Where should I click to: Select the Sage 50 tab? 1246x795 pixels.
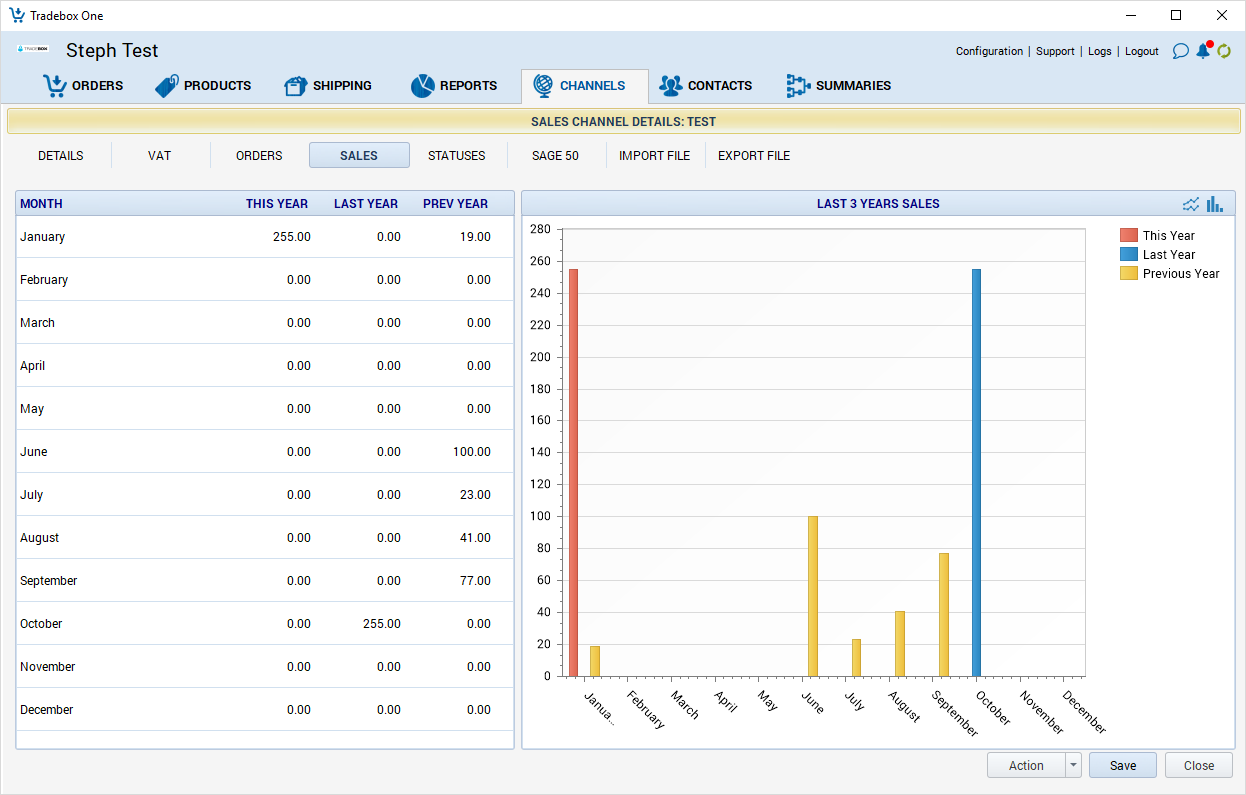555,156
